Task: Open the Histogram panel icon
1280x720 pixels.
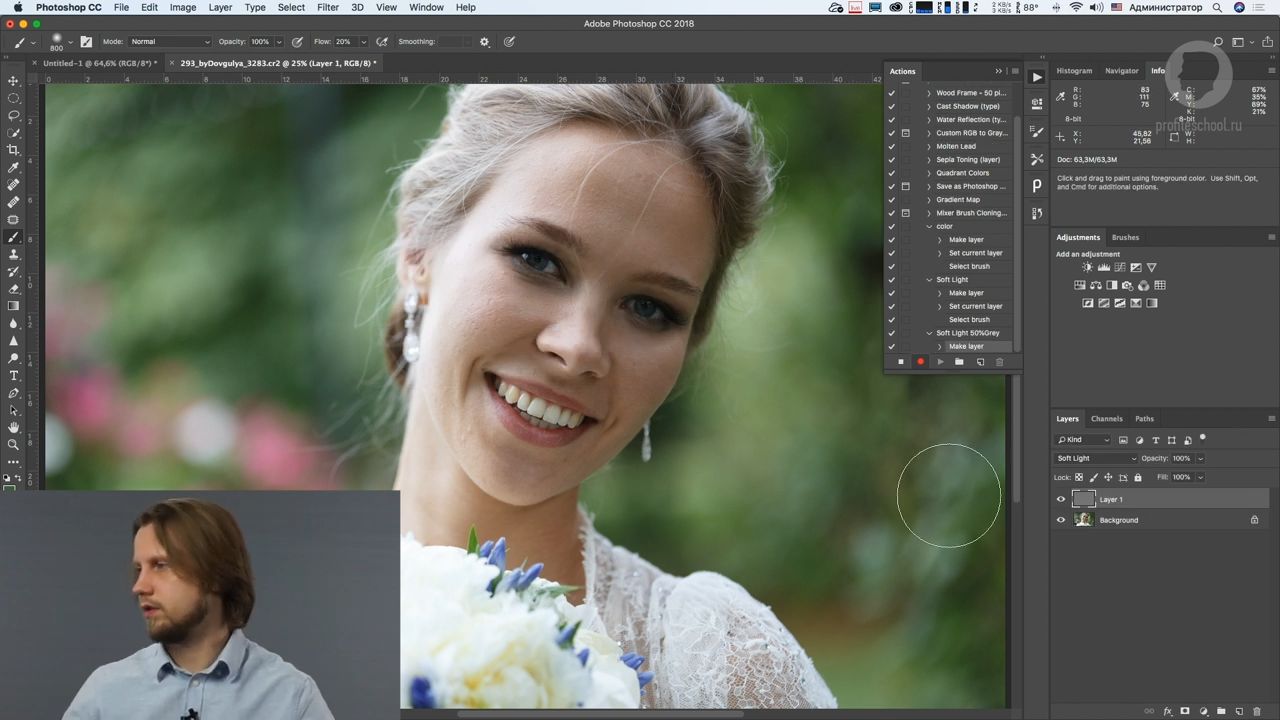Action: click(x=1074, y=71)
